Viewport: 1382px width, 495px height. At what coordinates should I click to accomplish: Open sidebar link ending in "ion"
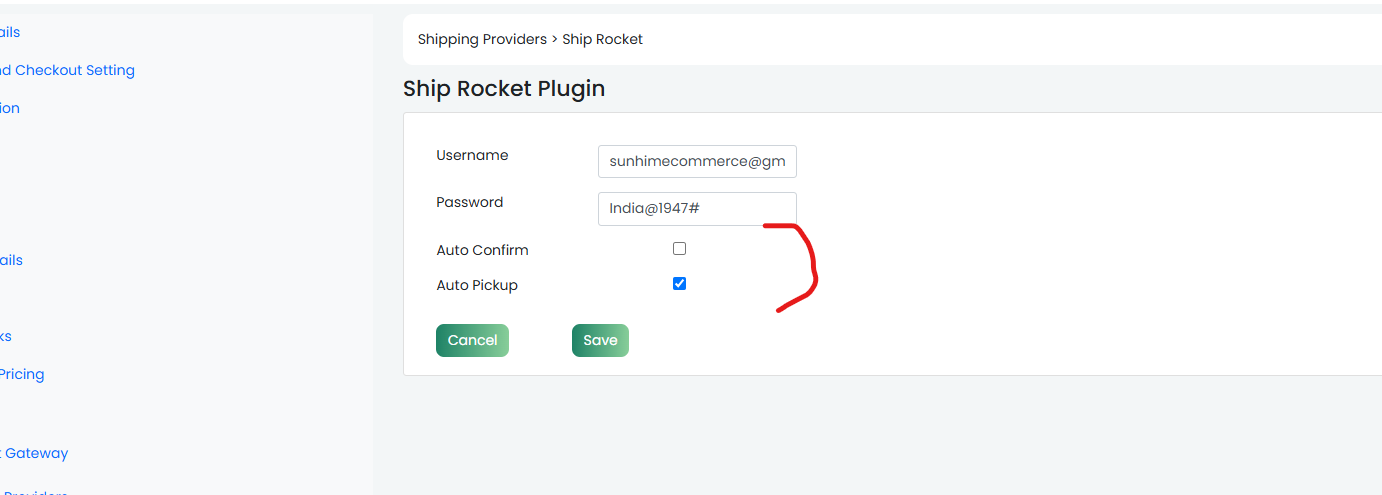10,108
